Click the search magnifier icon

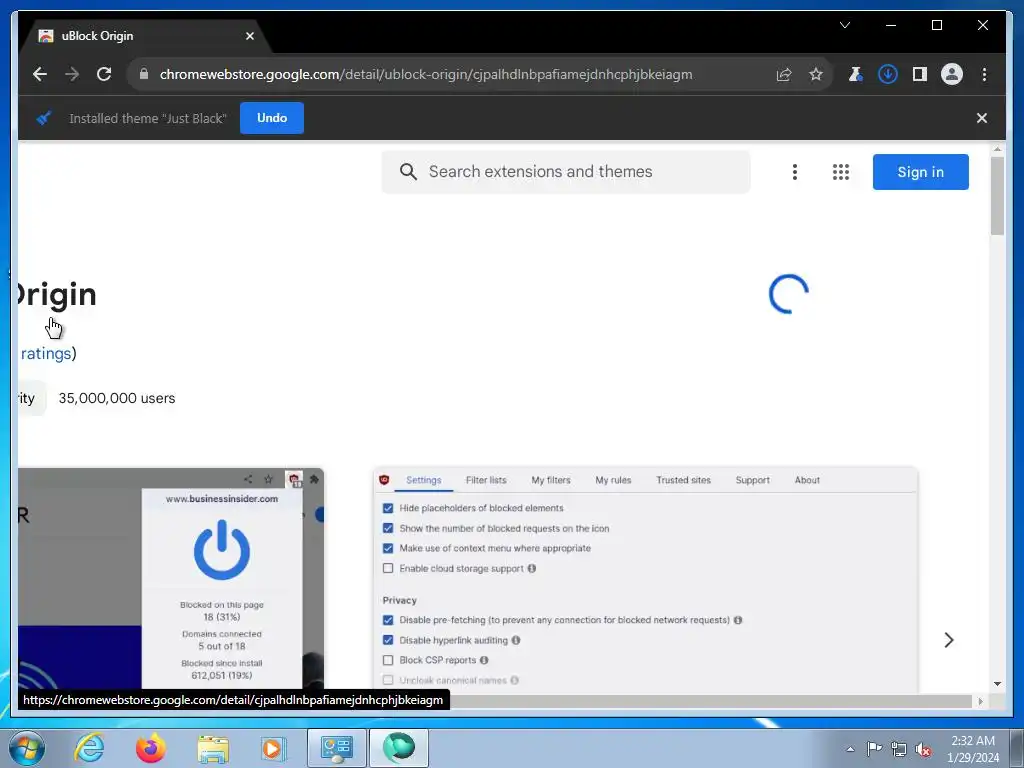click(408, 172)
